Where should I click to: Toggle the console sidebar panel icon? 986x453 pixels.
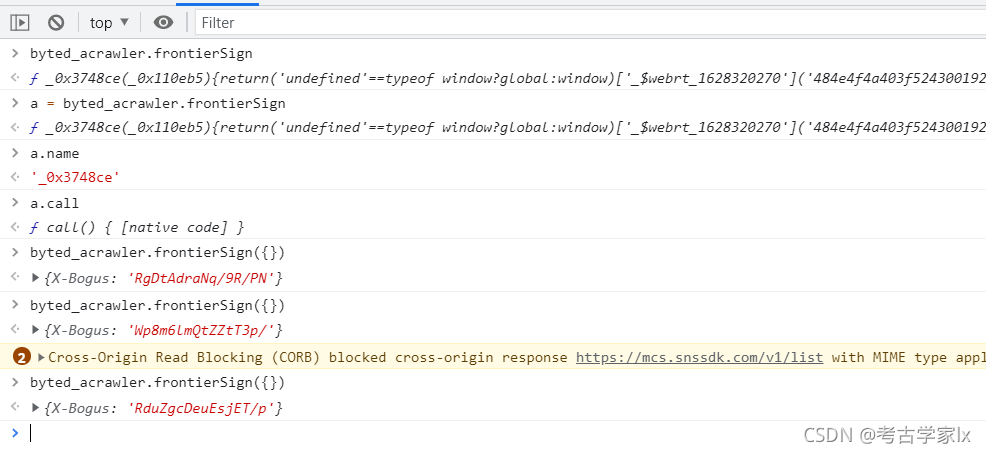click(19, 23)
